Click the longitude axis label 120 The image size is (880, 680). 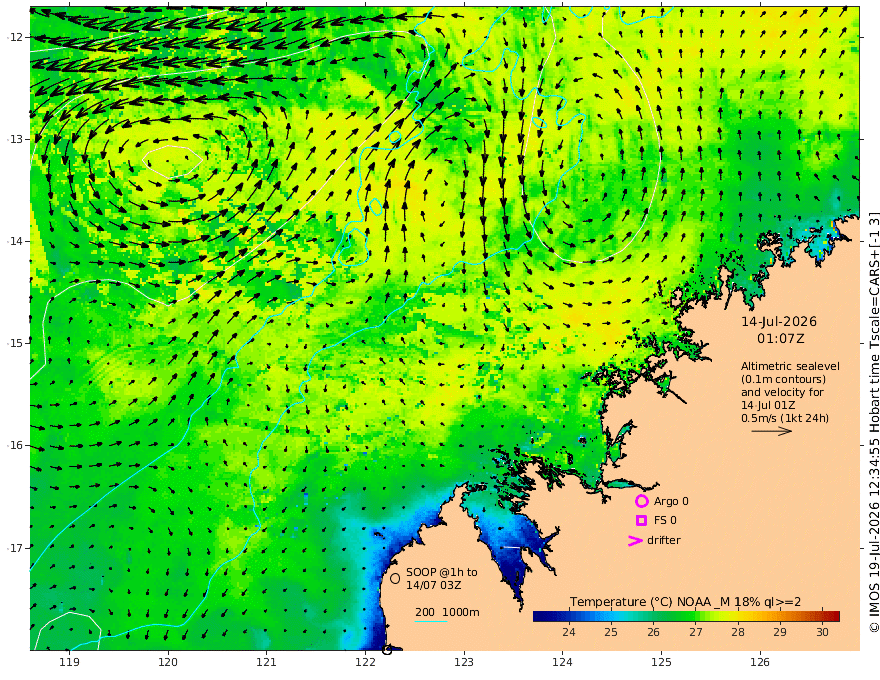(168, 662)
